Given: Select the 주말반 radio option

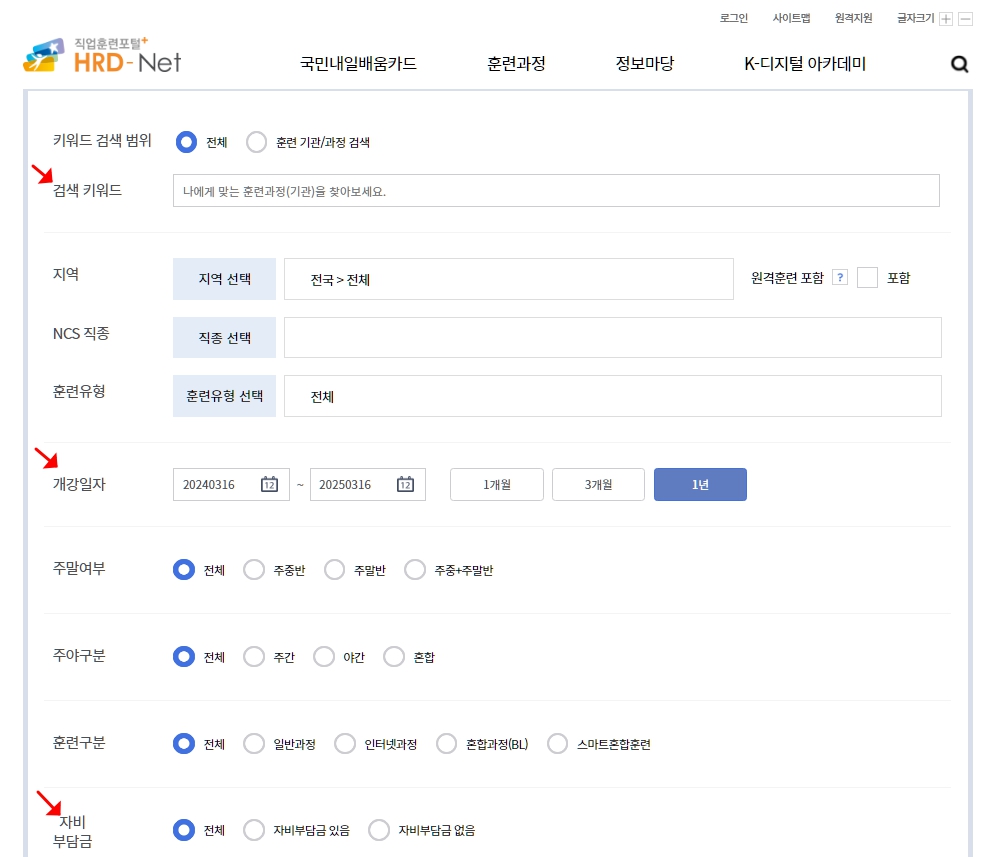Looking at the screenshot, I should [x=334, y=570].
